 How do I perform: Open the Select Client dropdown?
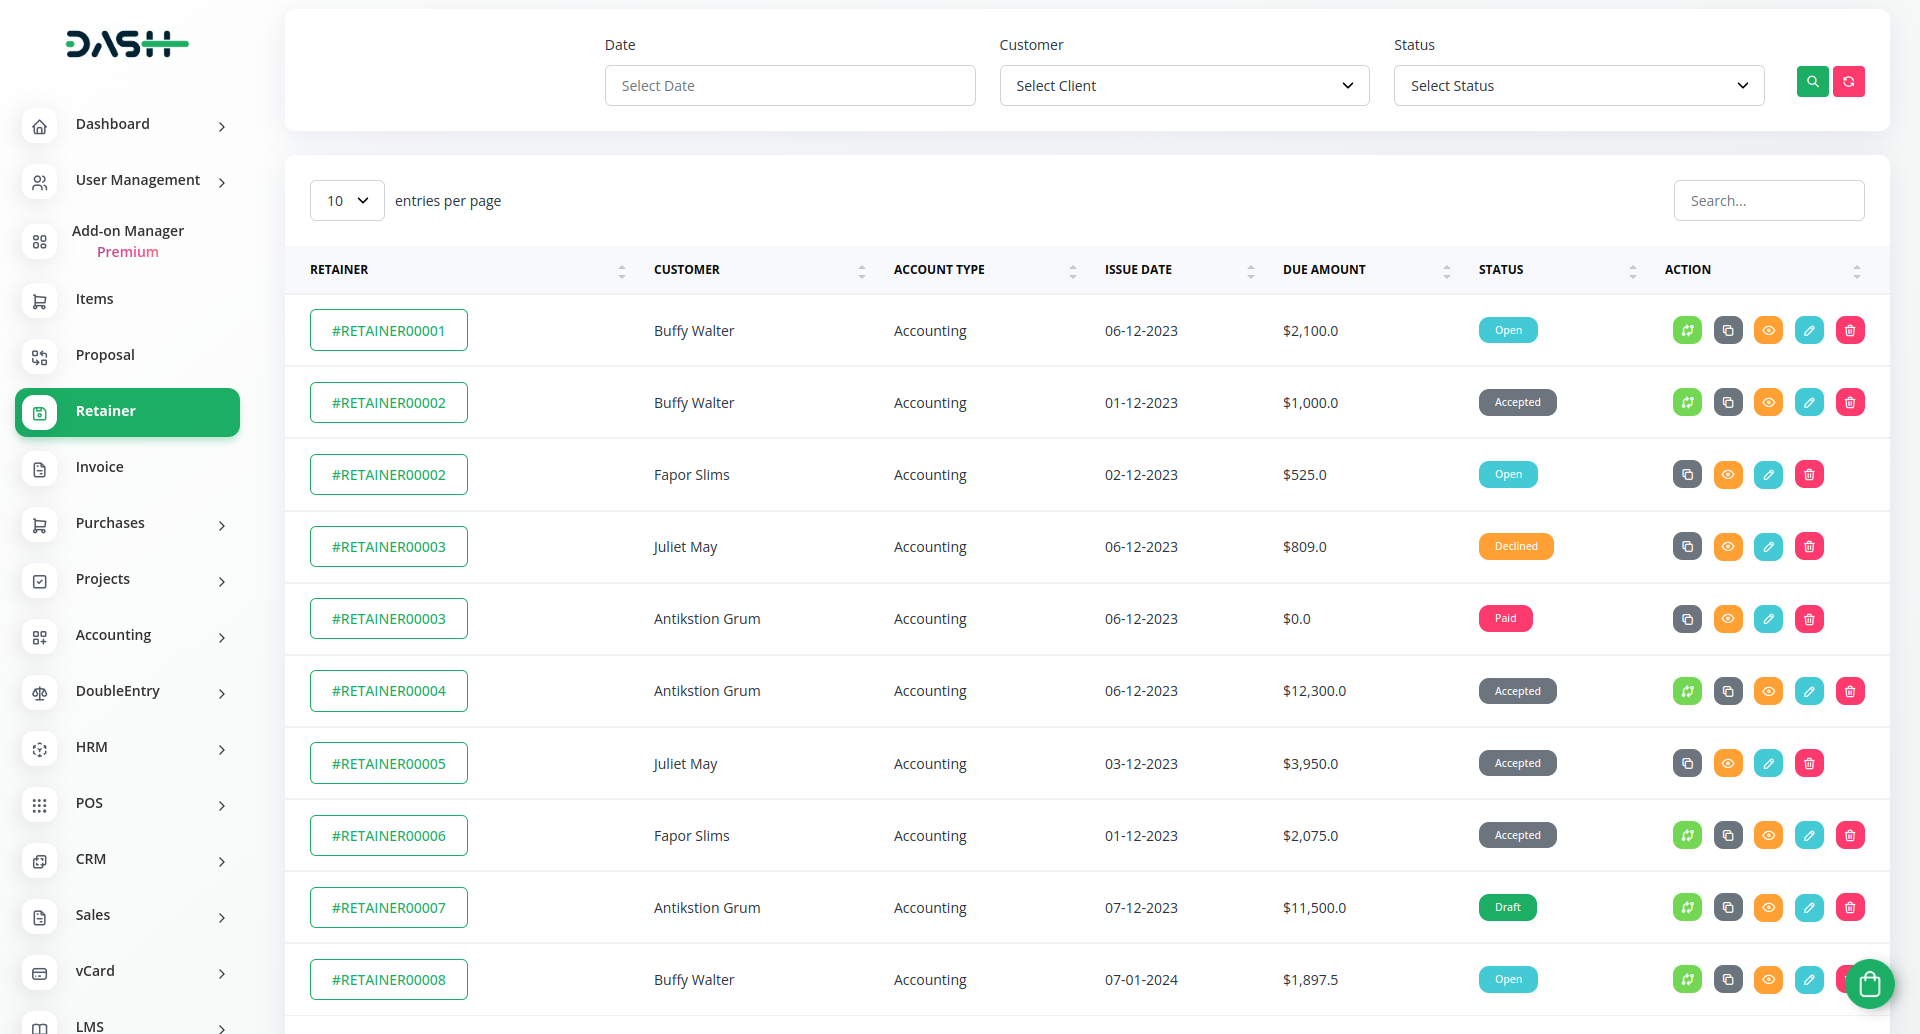click(x=1184, y=86)
